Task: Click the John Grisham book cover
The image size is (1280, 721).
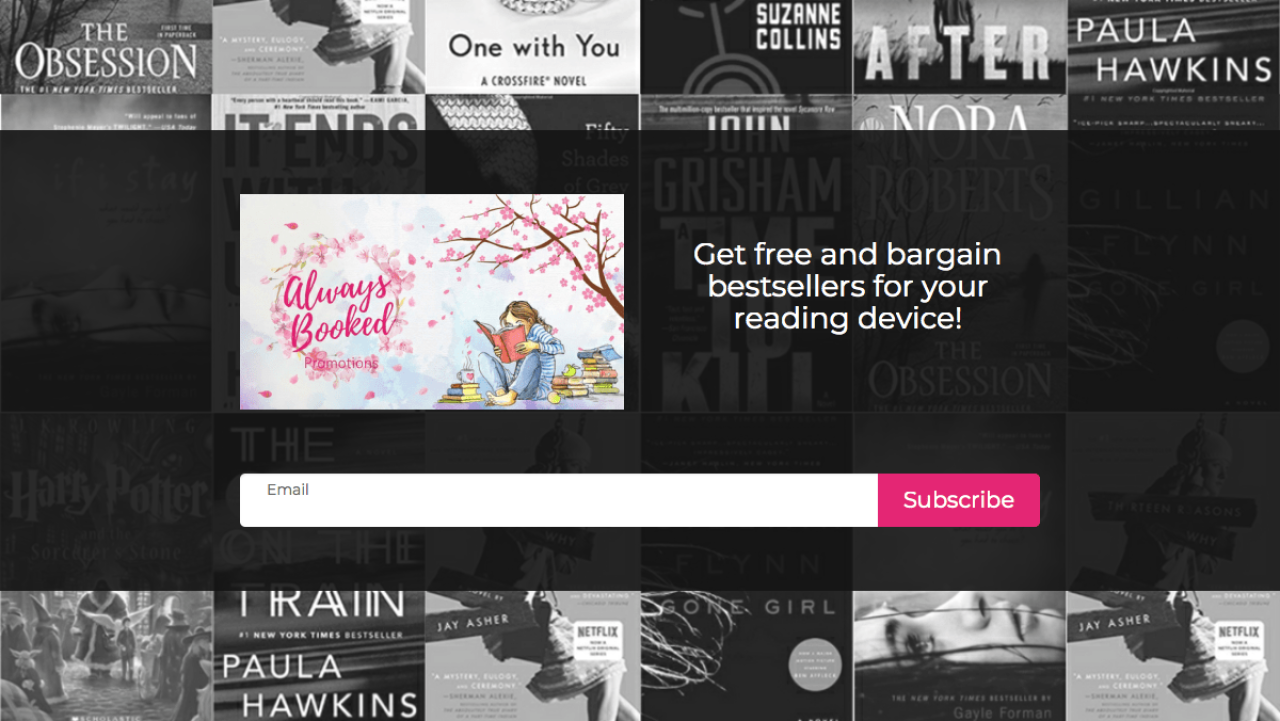Action: (746, 253)
